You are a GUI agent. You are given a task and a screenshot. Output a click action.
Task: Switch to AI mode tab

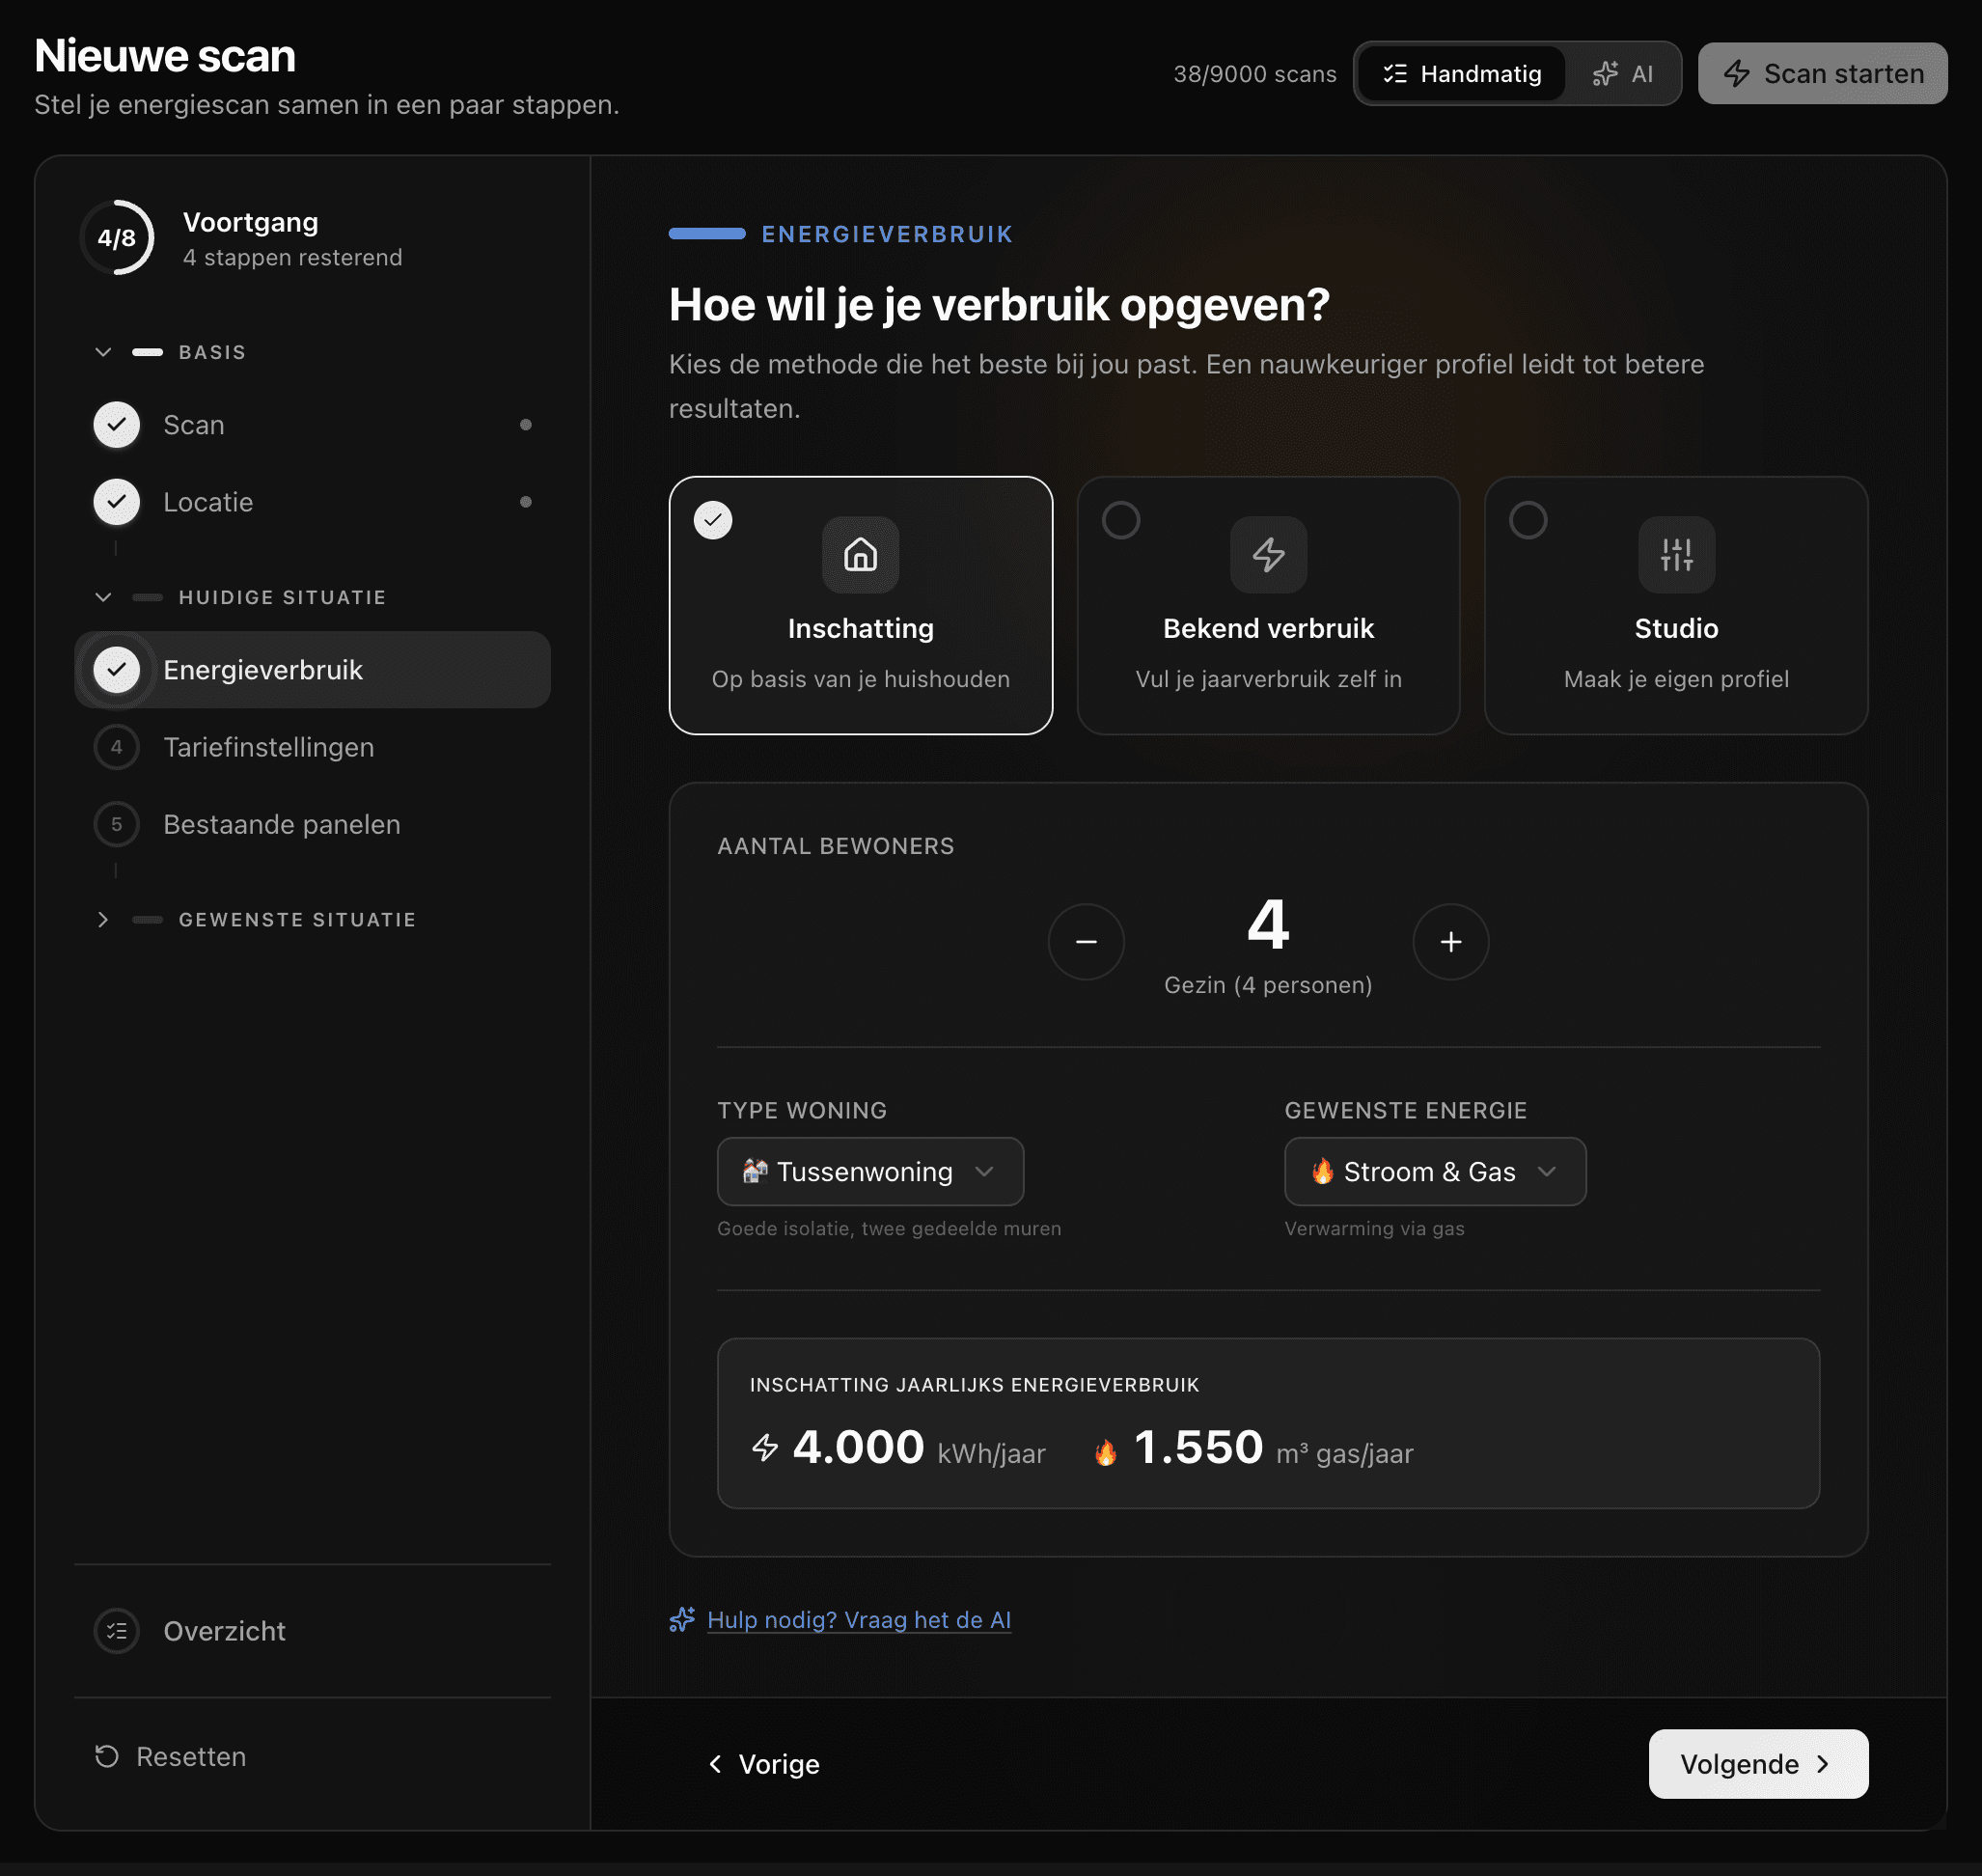1623,74
